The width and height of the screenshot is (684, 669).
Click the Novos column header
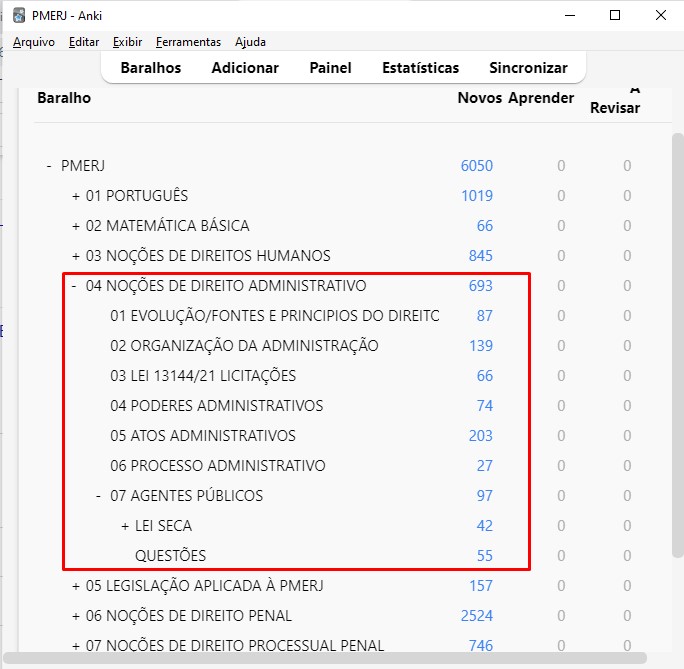click(479, 98)
